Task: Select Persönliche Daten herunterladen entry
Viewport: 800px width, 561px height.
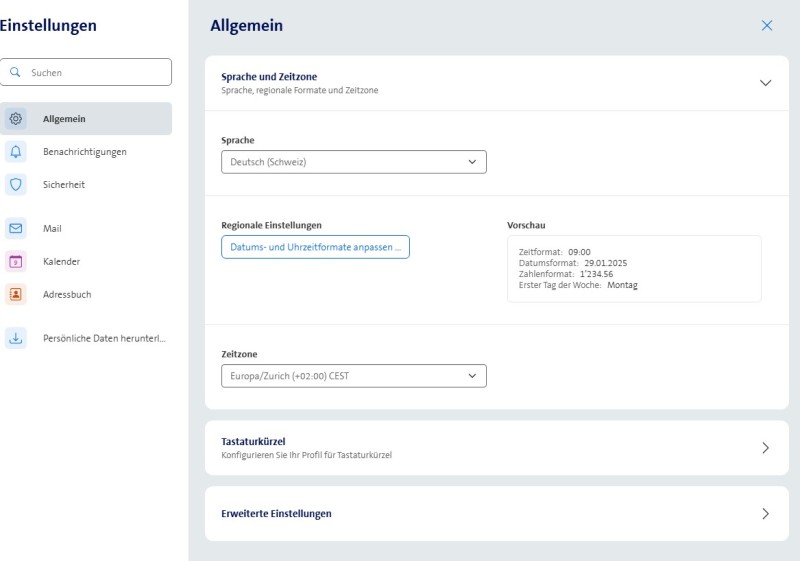Action: point(104,338)
